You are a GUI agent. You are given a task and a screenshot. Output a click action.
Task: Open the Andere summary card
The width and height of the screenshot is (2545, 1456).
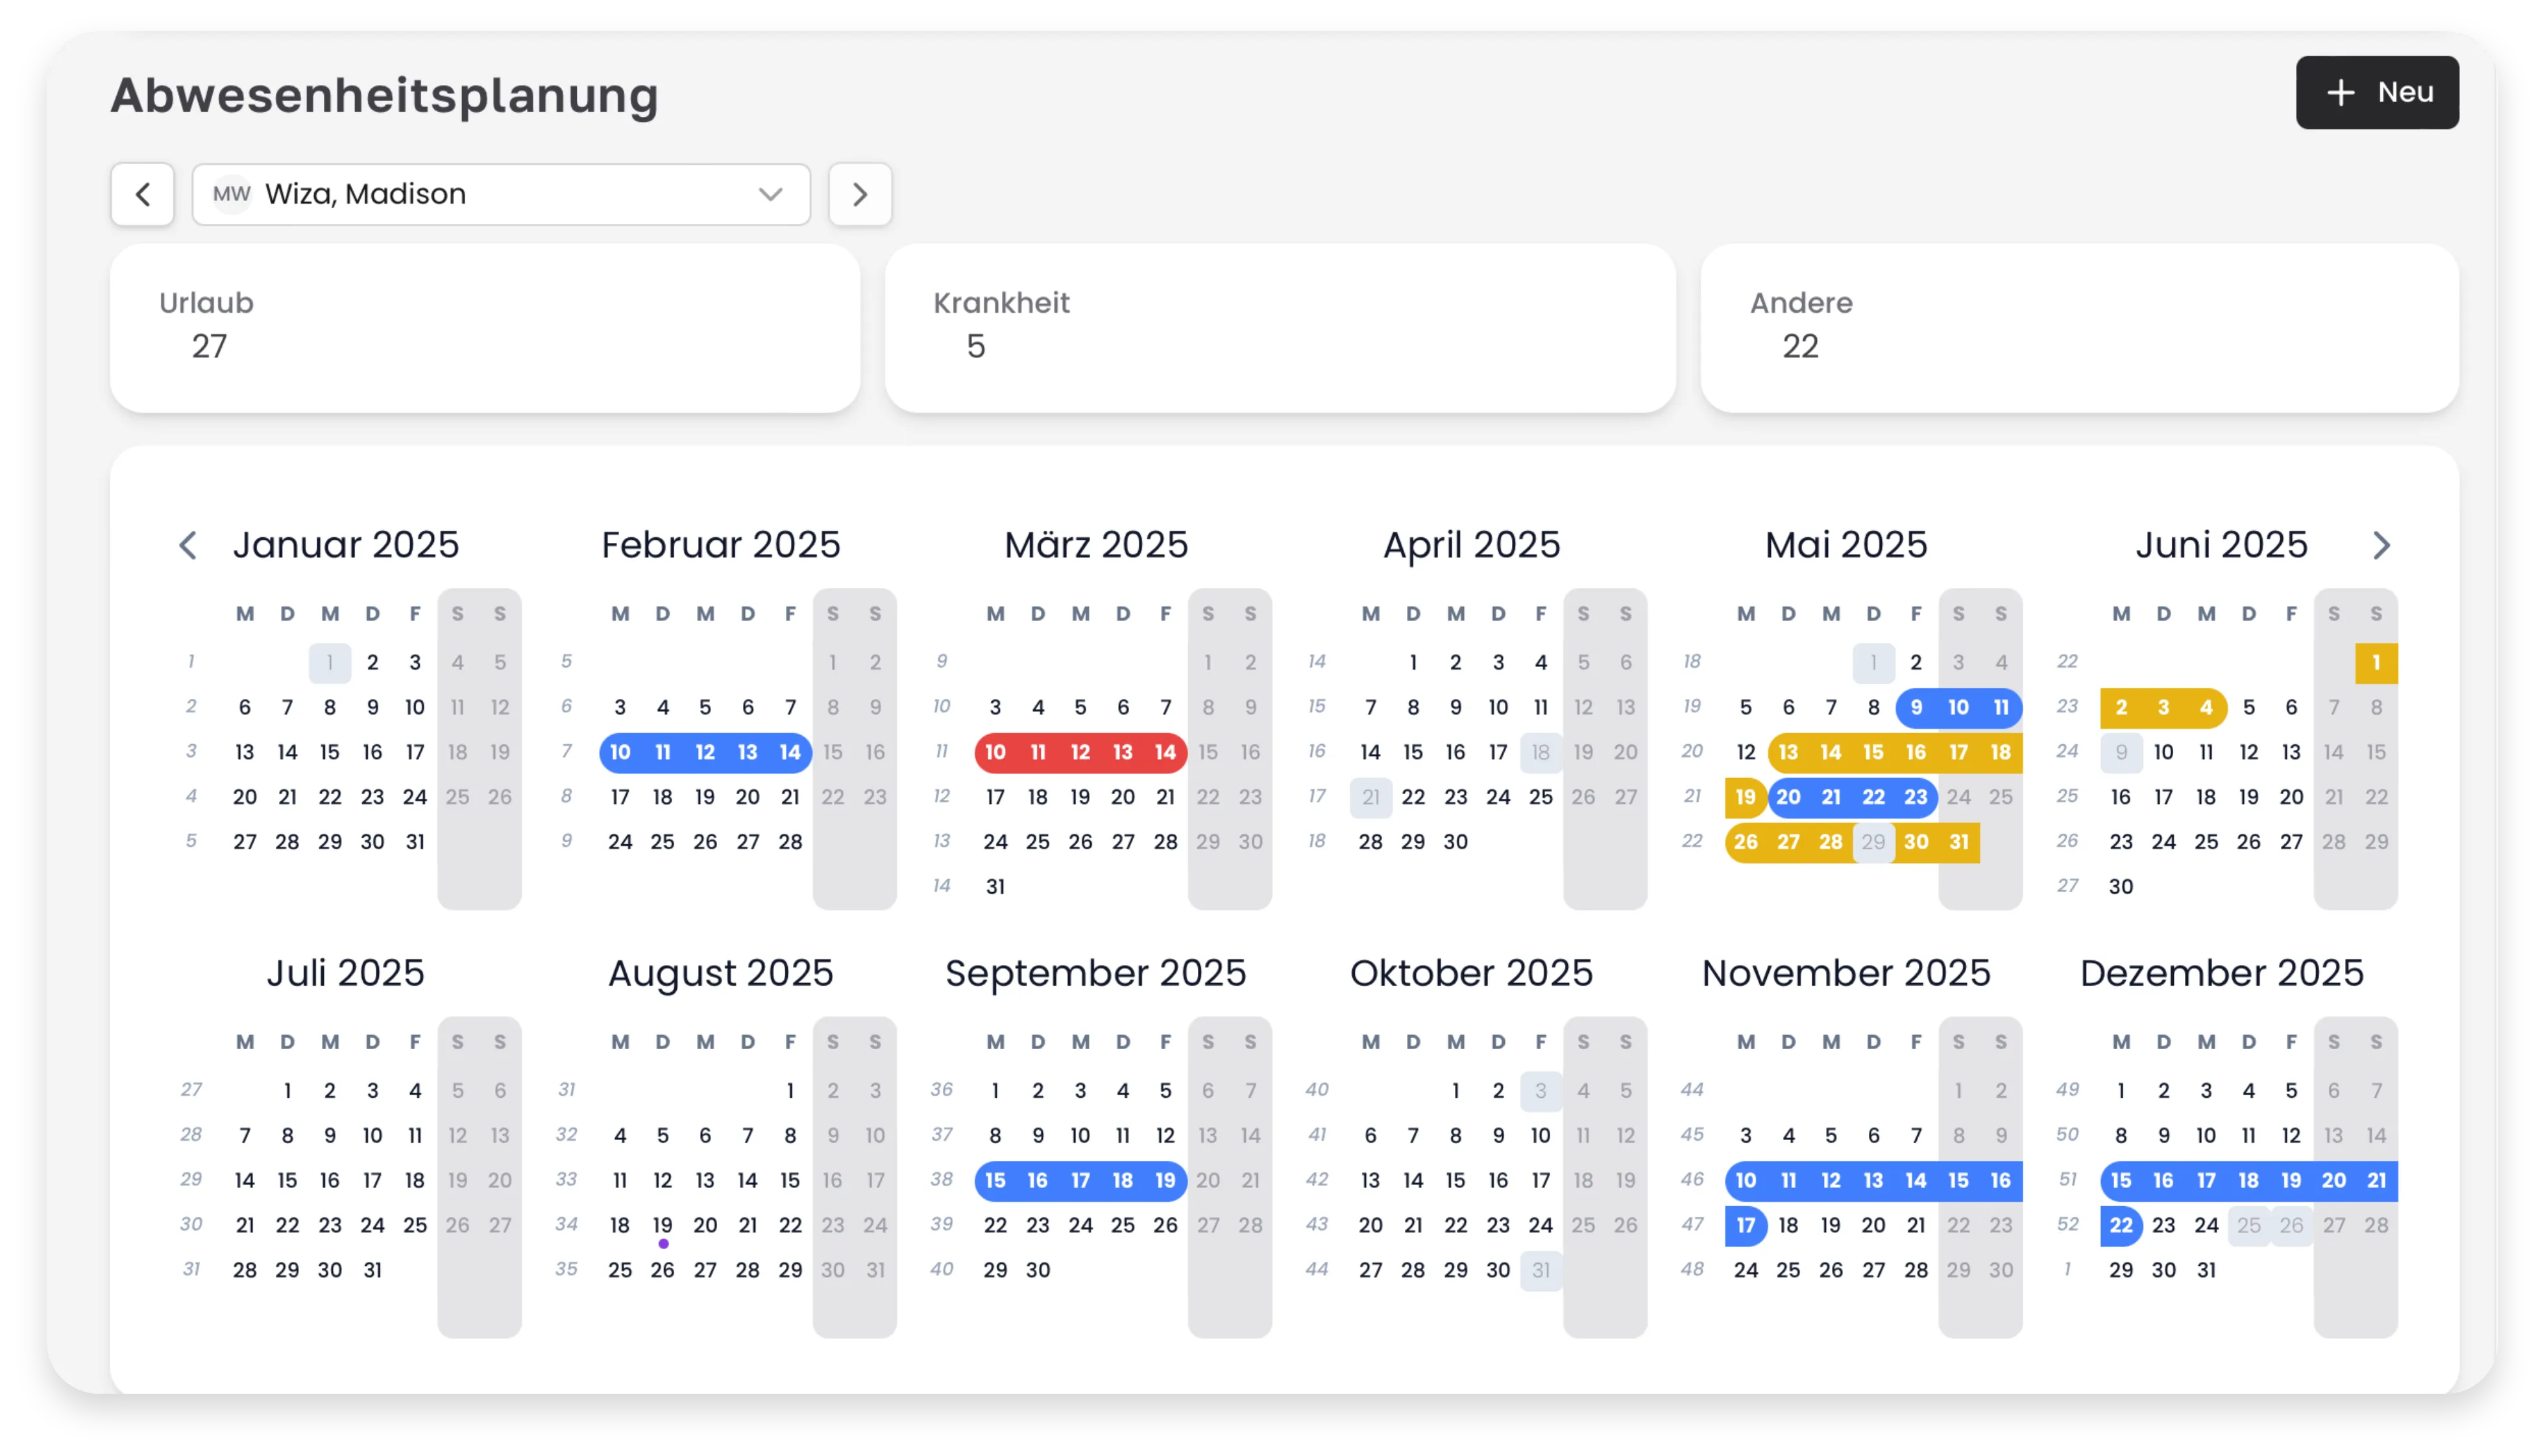pyautogui.click(x=2079, y=328)
